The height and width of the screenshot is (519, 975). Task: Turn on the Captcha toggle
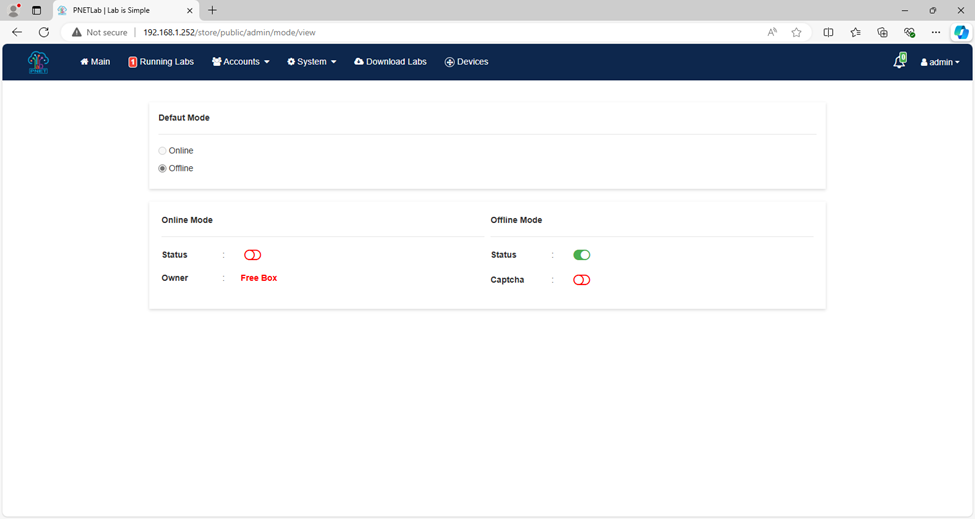pyautogui.click(x=581, y=280)
